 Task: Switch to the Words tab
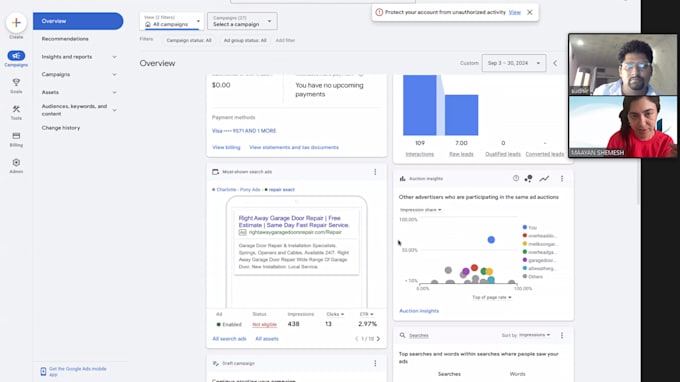pos(517,374)
